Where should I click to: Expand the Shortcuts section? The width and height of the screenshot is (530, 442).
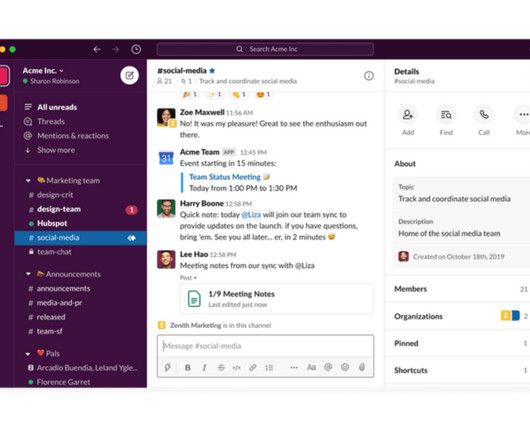457,370
